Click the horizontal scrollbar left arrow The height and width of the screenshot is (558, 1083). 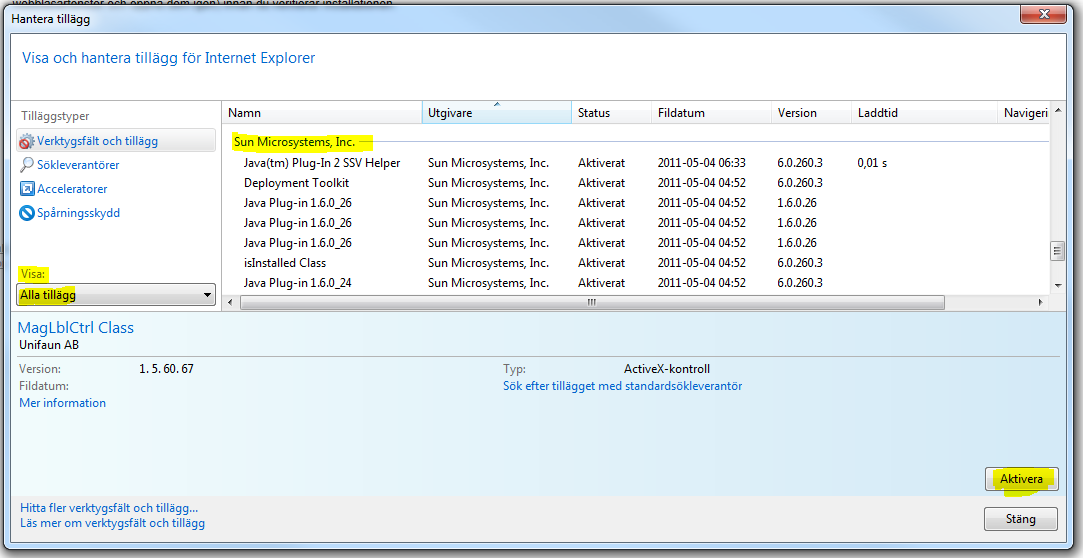230,302
